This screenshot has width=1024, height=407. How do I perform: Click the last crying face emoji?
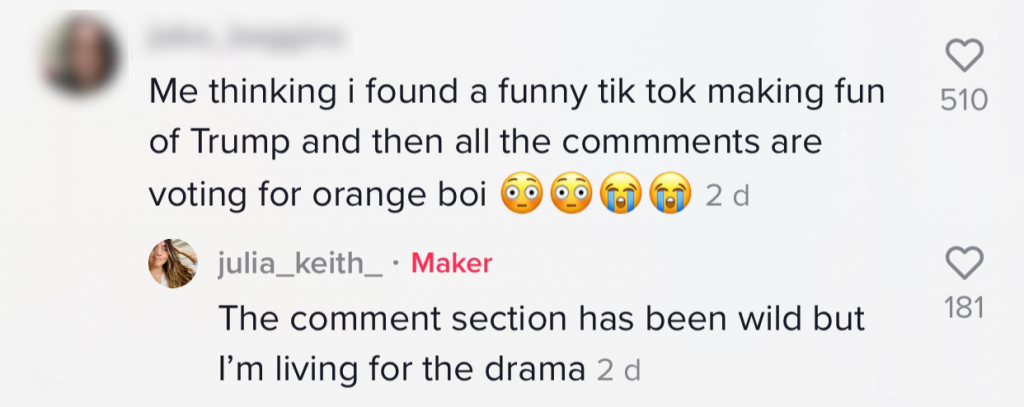tap(669, 196)
